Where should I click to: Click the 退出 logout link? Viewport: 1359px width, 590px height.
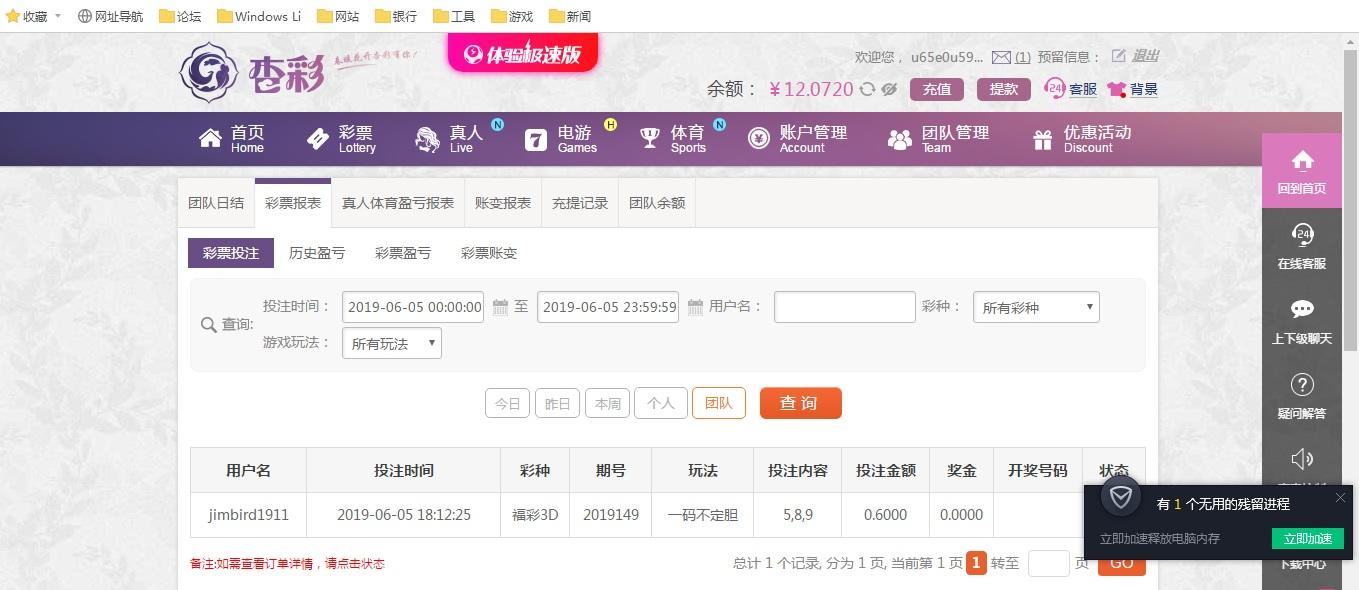(1145, 56)
